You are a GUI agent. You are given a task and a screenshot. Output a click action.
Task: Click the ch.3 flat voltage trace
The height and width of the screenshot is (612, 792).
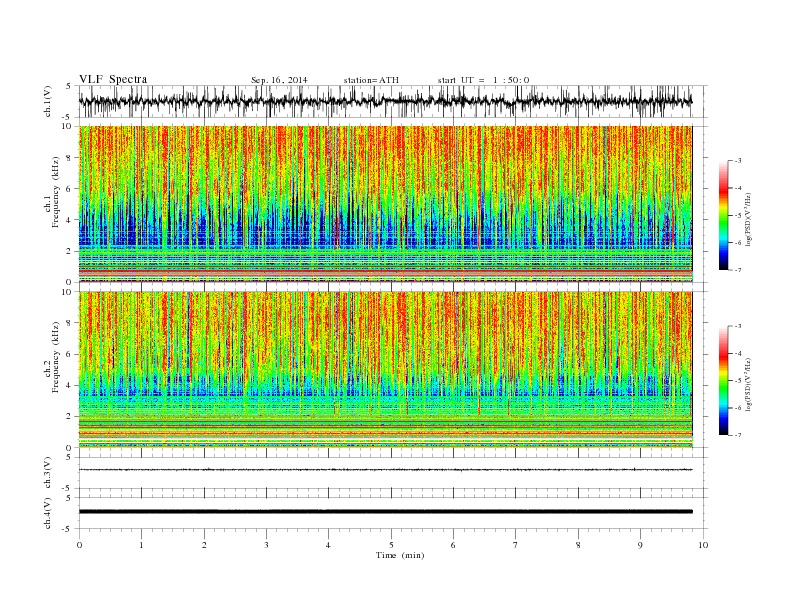coord(385,470)
